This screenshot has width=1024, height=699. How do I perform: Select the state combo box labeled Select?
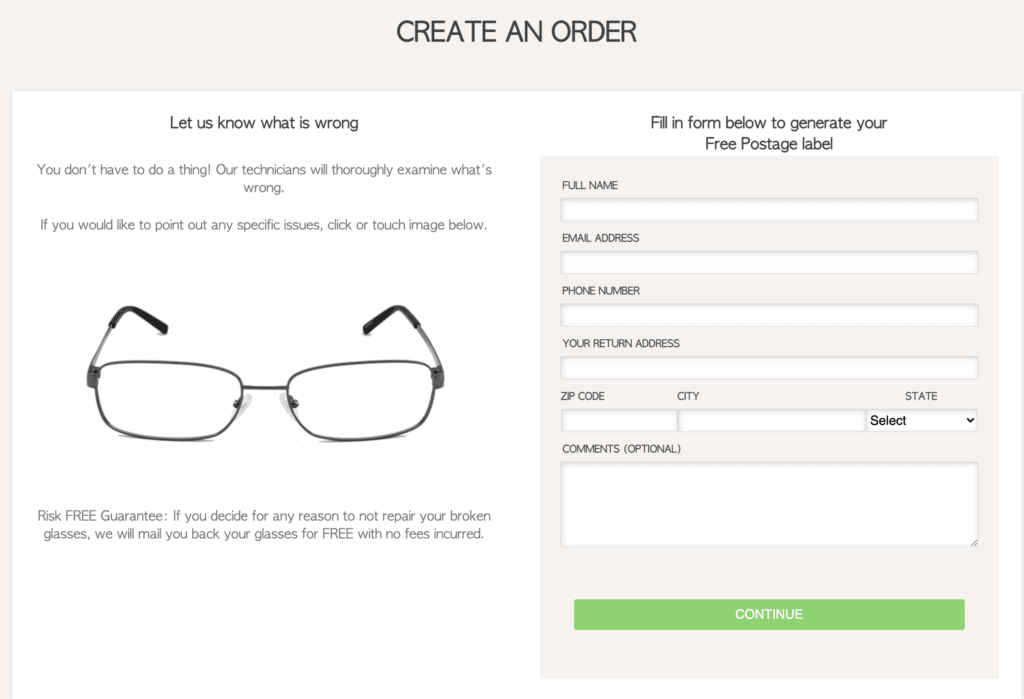[921, 420]
